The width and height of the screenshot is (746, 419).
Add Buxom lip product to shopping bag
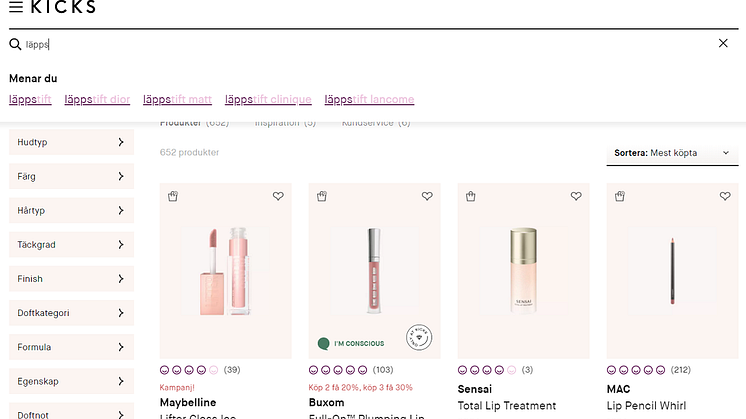click(x=322, y=196)
